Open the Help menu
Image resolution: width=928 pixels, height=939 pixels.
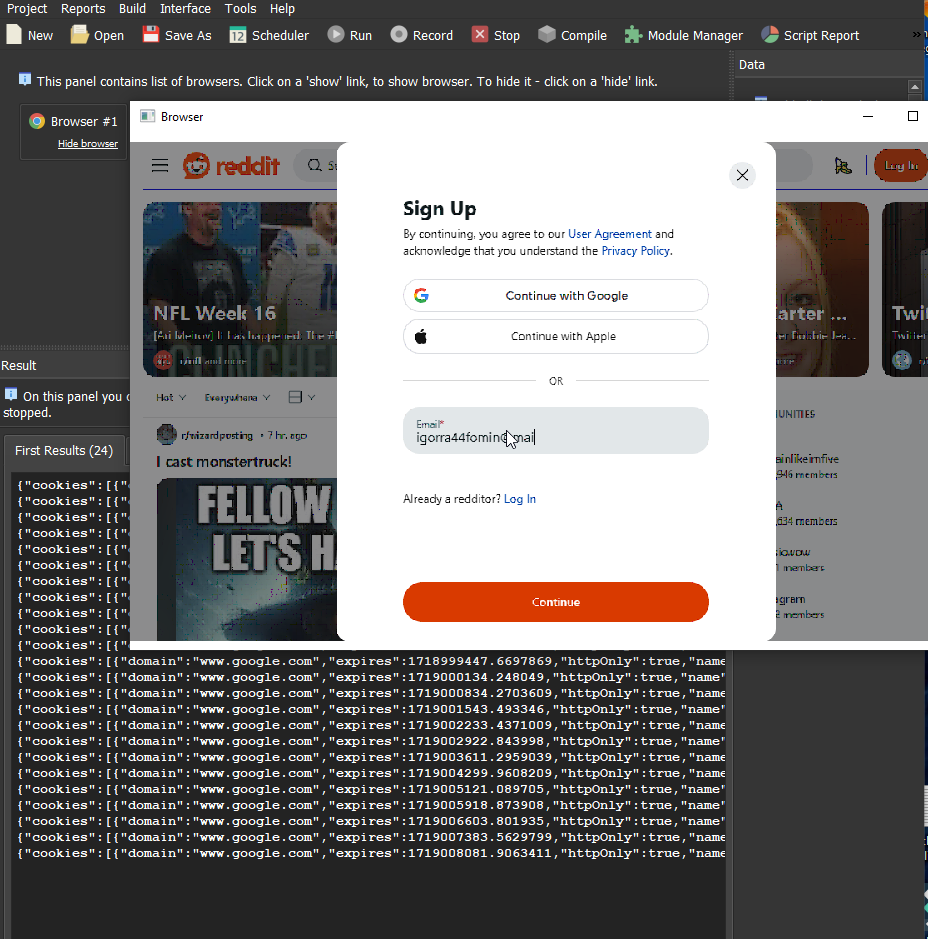[x=282, y=8]
